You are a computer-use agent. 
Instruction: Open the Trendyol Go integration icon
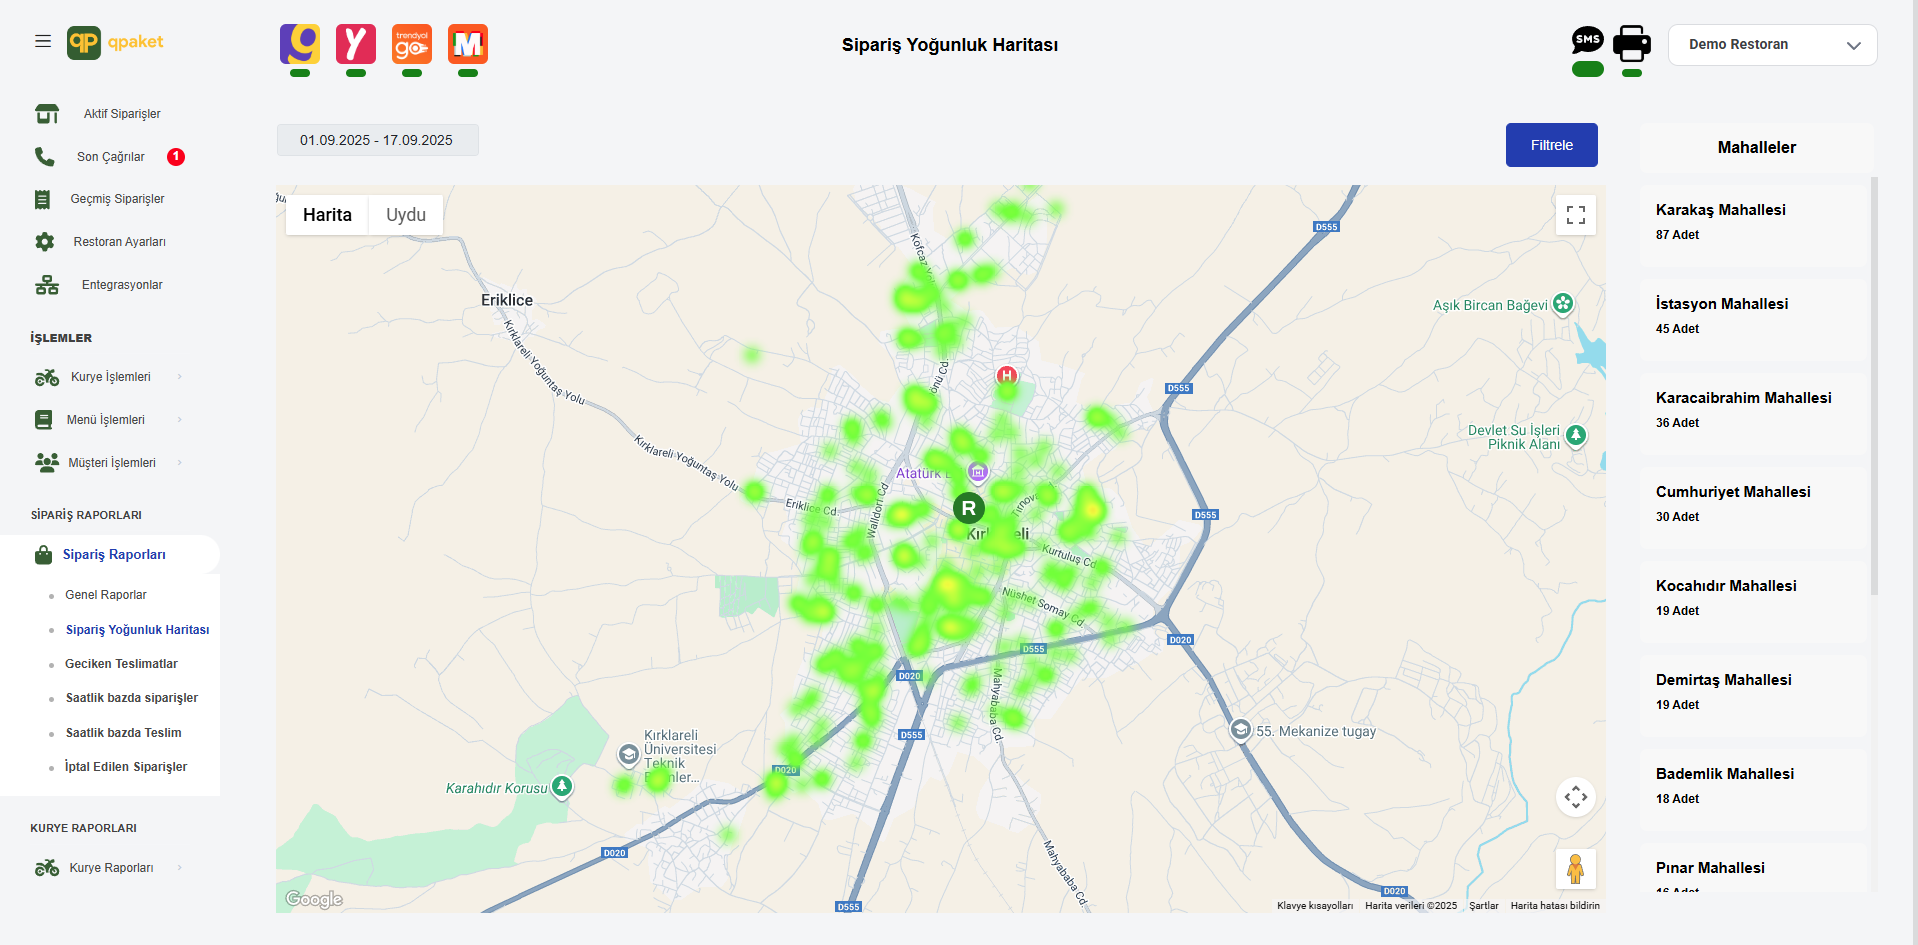[412, 44]
